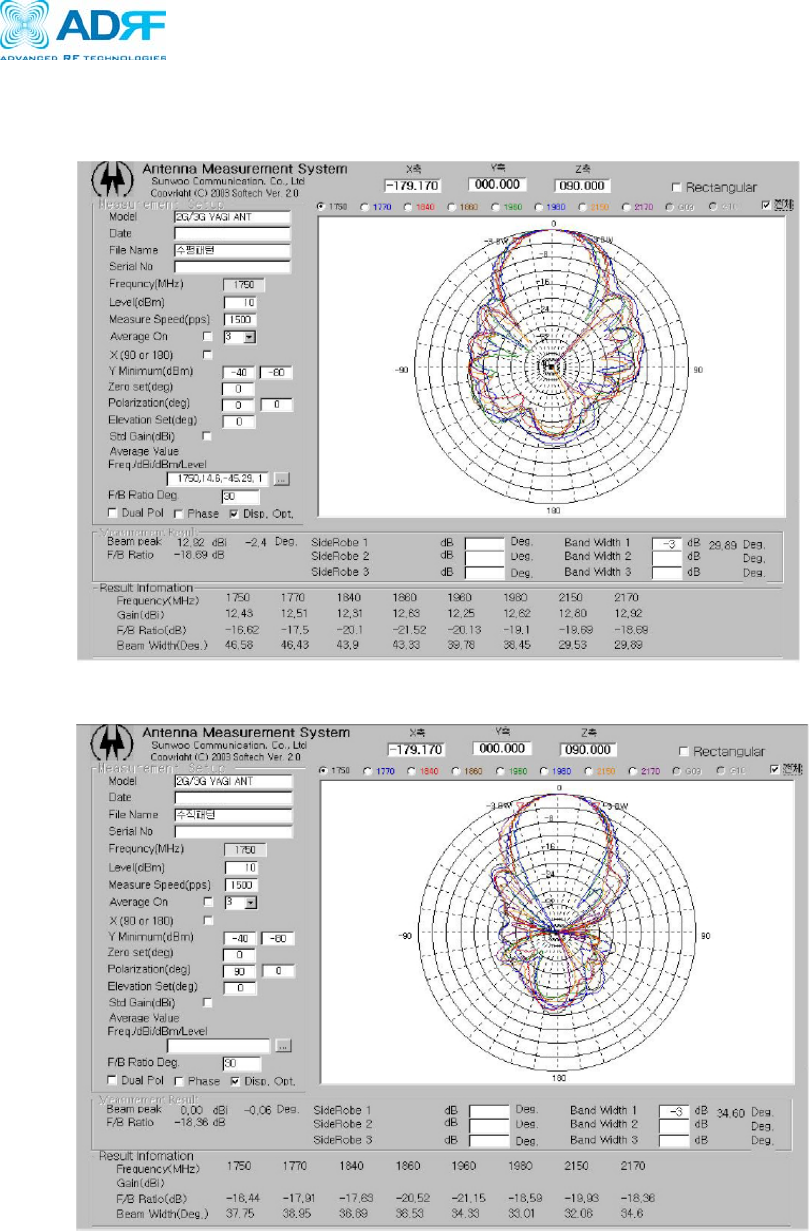The image size is (811, 1232).
Task: Select the 2170 frequency radio in lower window
Action: (x=632, y=770)
